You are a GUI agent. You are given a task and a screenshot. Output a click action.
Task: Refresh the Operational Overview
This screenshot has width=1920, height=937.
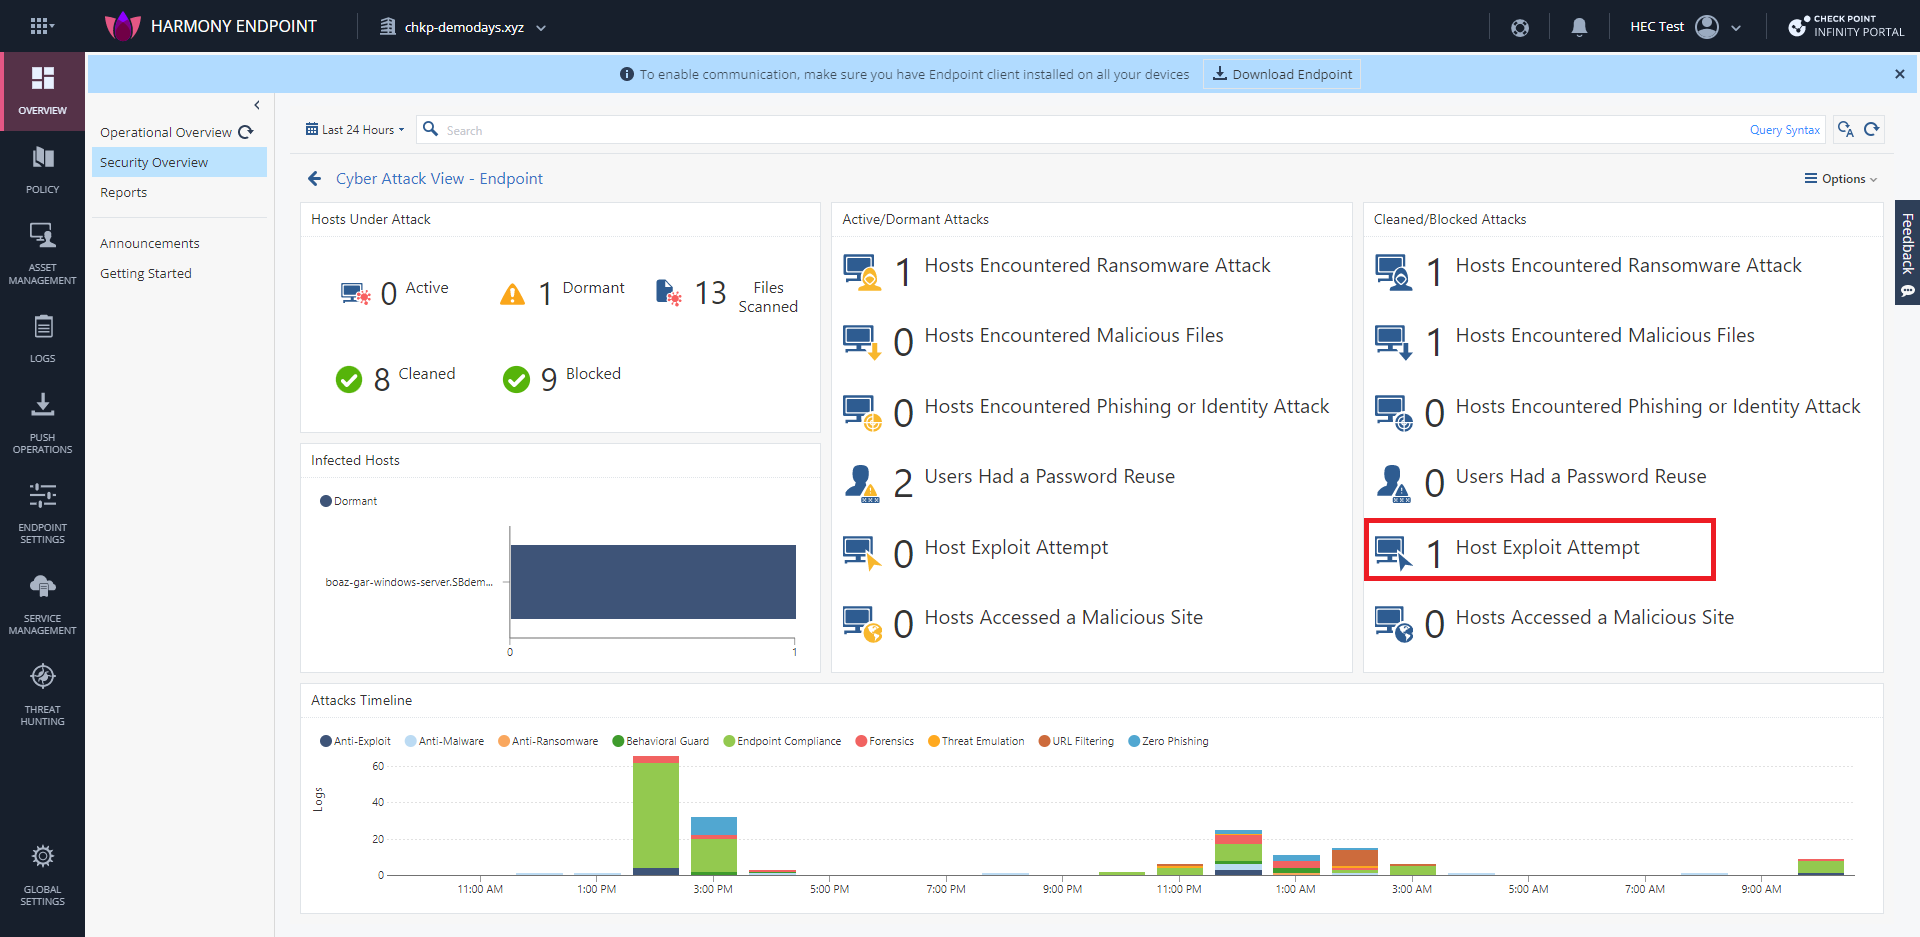pos(246,132)
